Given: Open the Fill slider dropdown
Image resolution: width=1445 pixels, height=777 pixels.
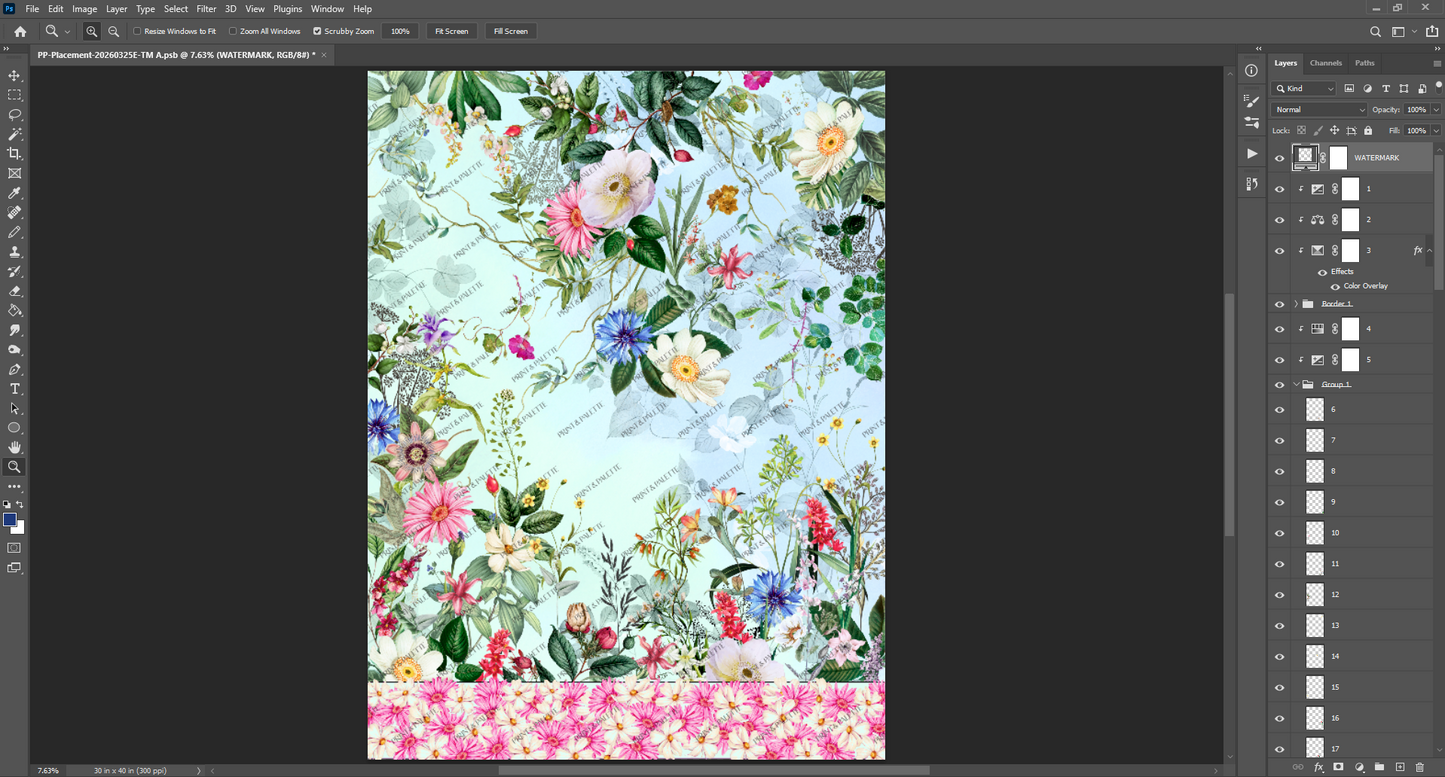Looking at the screenshot, I should (x=1437, y=130).
